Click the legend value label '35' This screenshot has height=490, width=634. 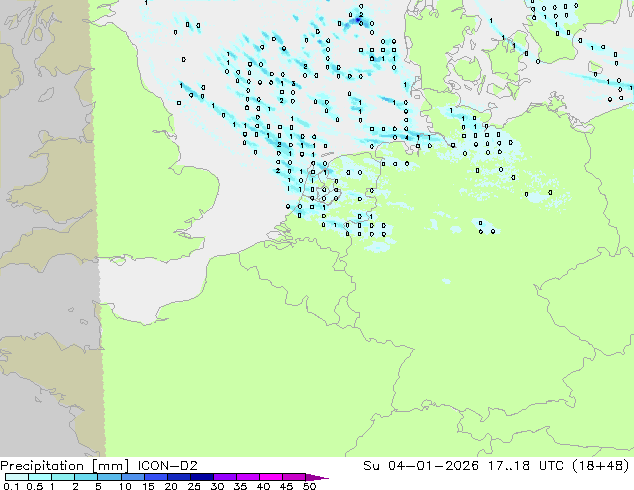240,486
